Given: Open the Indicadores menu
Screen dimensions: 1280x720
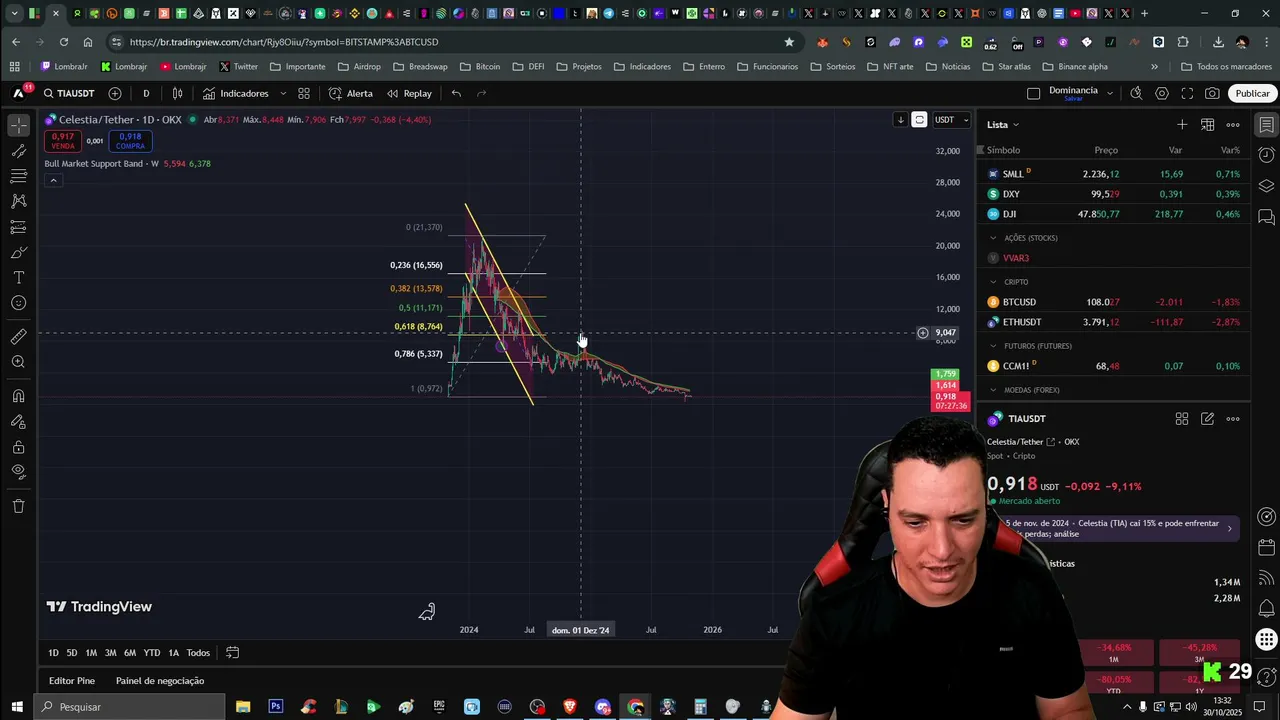Looking at the screenshot, I should tap(235, 93).
